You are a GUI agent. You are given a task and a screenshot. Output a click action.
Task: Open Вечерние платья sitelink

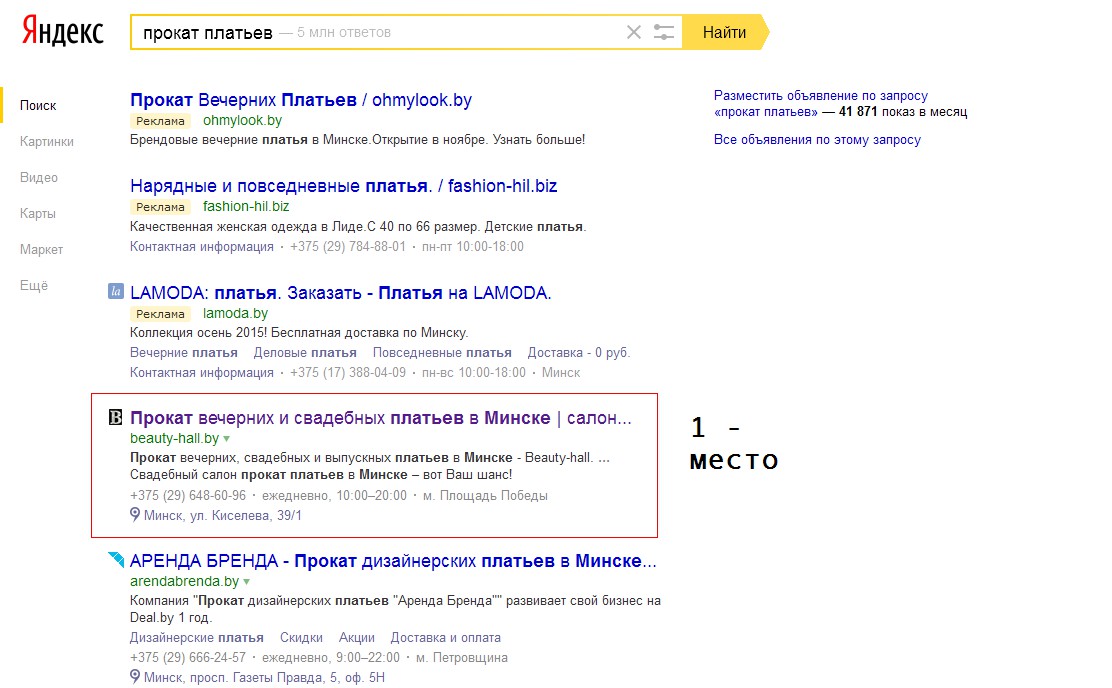(x=184, y=353)
